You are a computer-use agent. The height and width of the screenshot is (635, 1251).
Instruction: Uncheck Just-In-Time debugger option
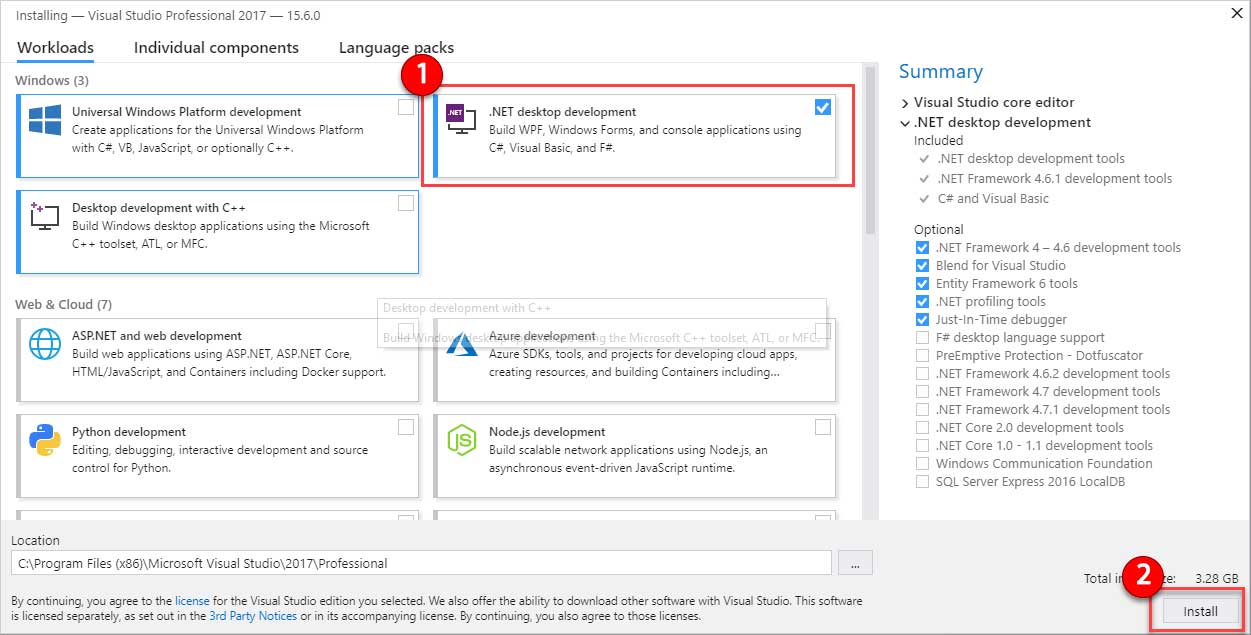click(922, 319)
